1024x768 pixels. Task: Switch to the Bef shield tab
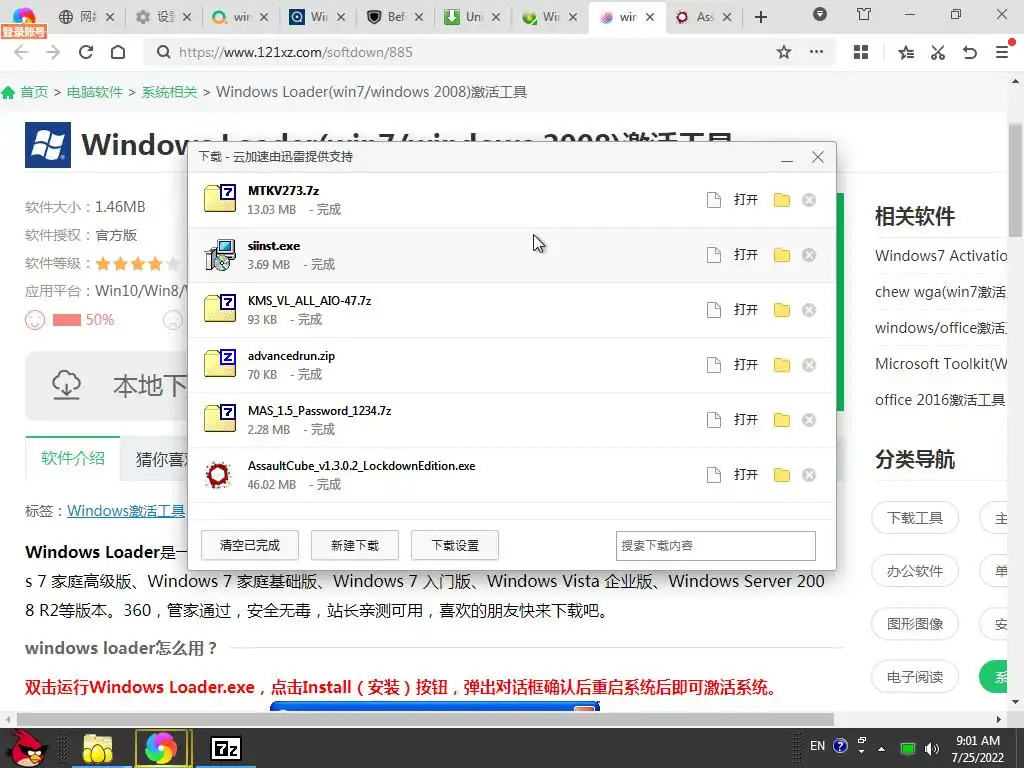[396, 17]
